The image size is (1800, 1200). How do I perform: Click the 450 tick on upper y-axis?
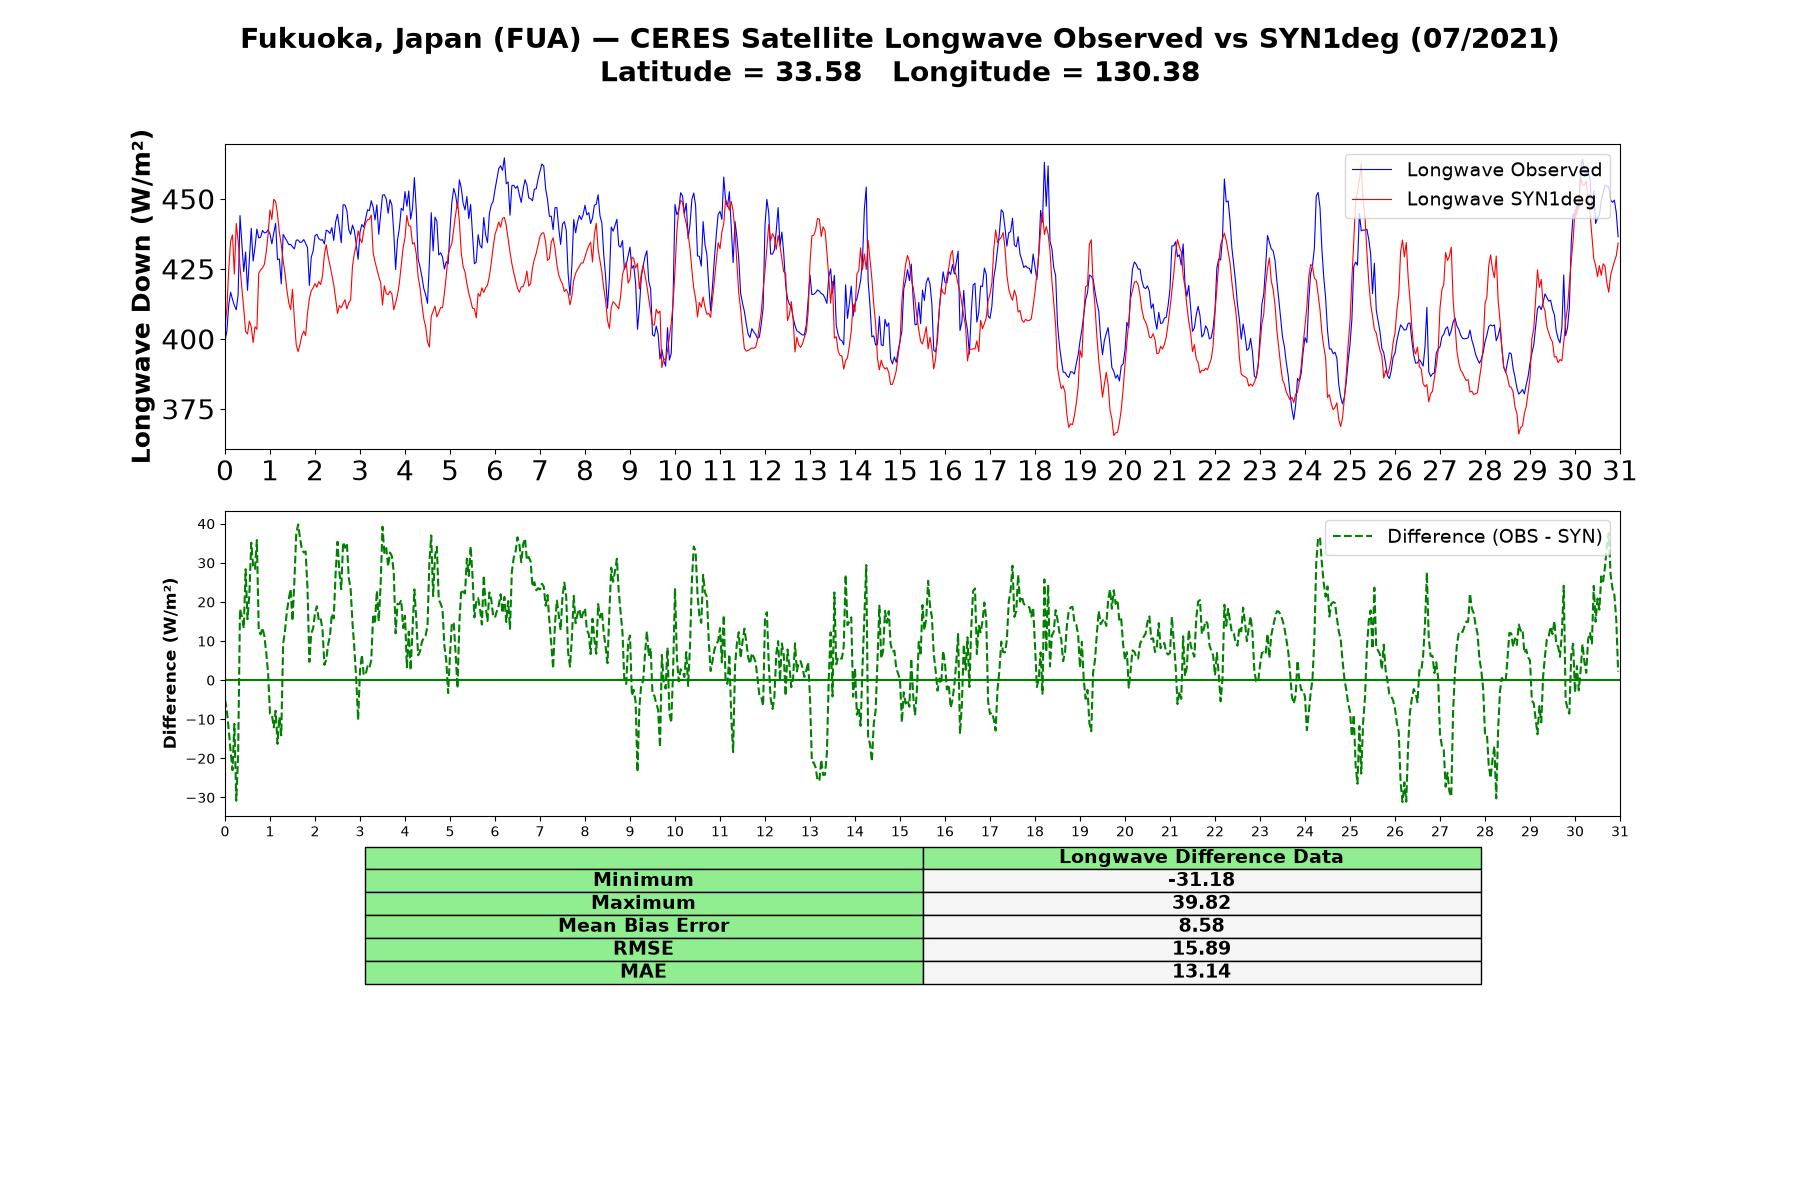(x=188, y=200)
